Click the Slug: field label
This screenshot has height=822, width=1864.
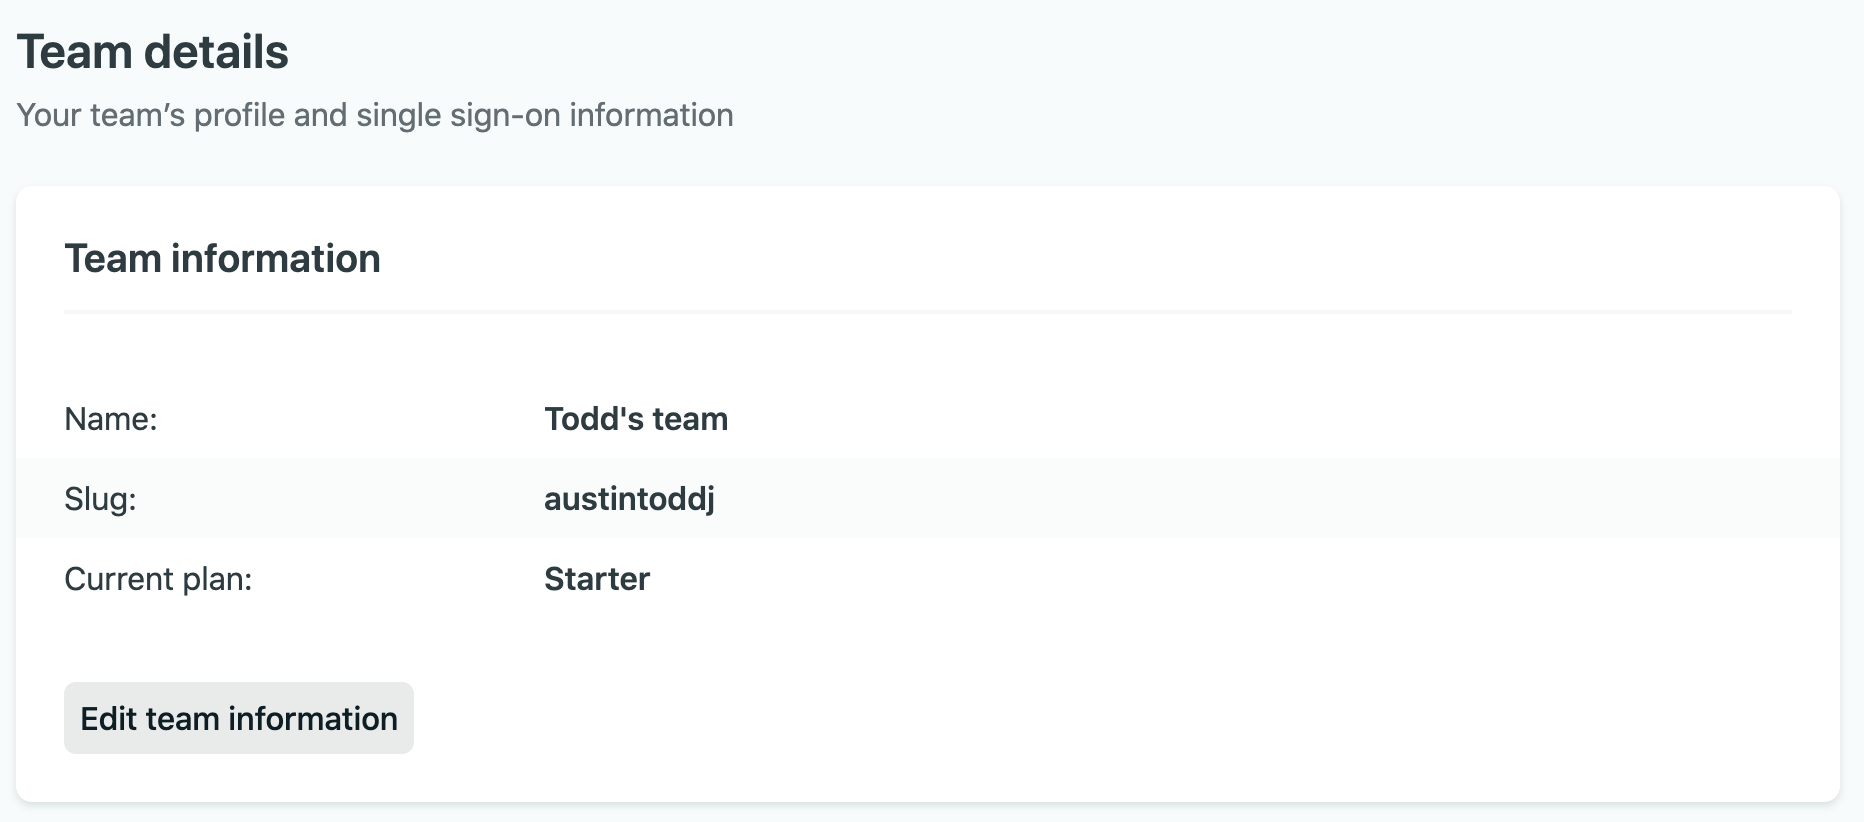click(100, 499)
